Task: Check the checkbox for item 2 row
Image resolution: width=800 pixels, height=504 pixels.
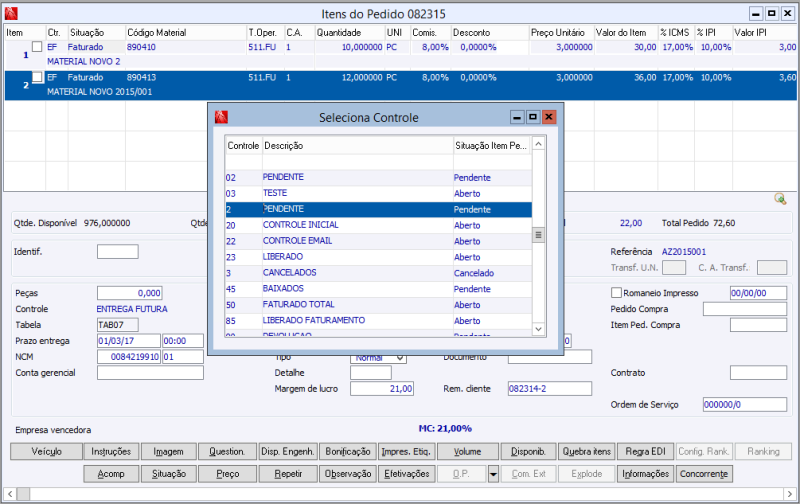Action: pyautogui.click(x=37, y=78)
